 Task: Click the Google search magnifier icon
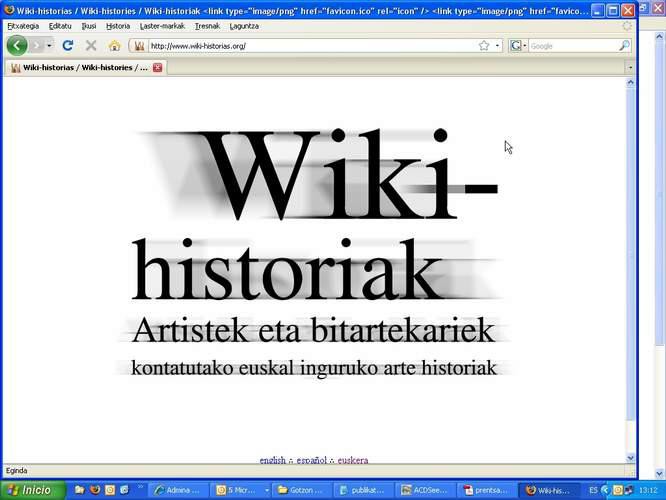coord(624,45)
